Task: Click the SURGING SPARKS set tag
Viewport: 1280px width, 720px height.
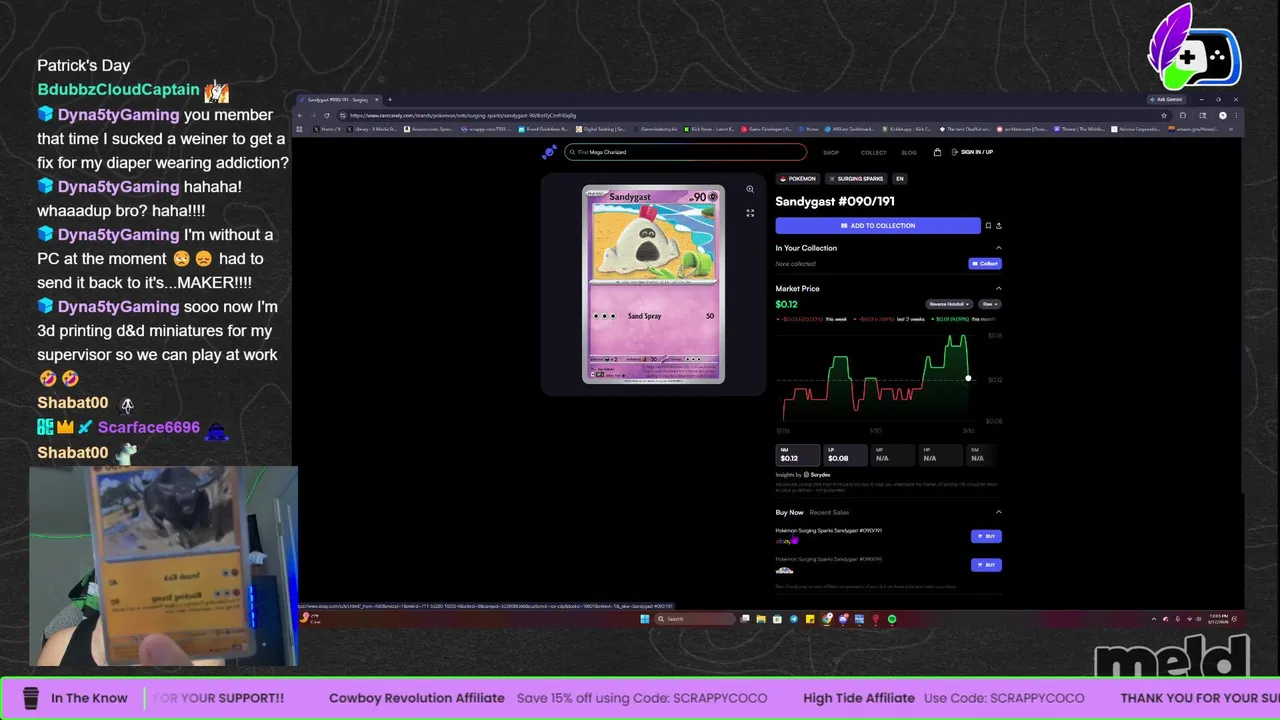Action: coord(857,179)
